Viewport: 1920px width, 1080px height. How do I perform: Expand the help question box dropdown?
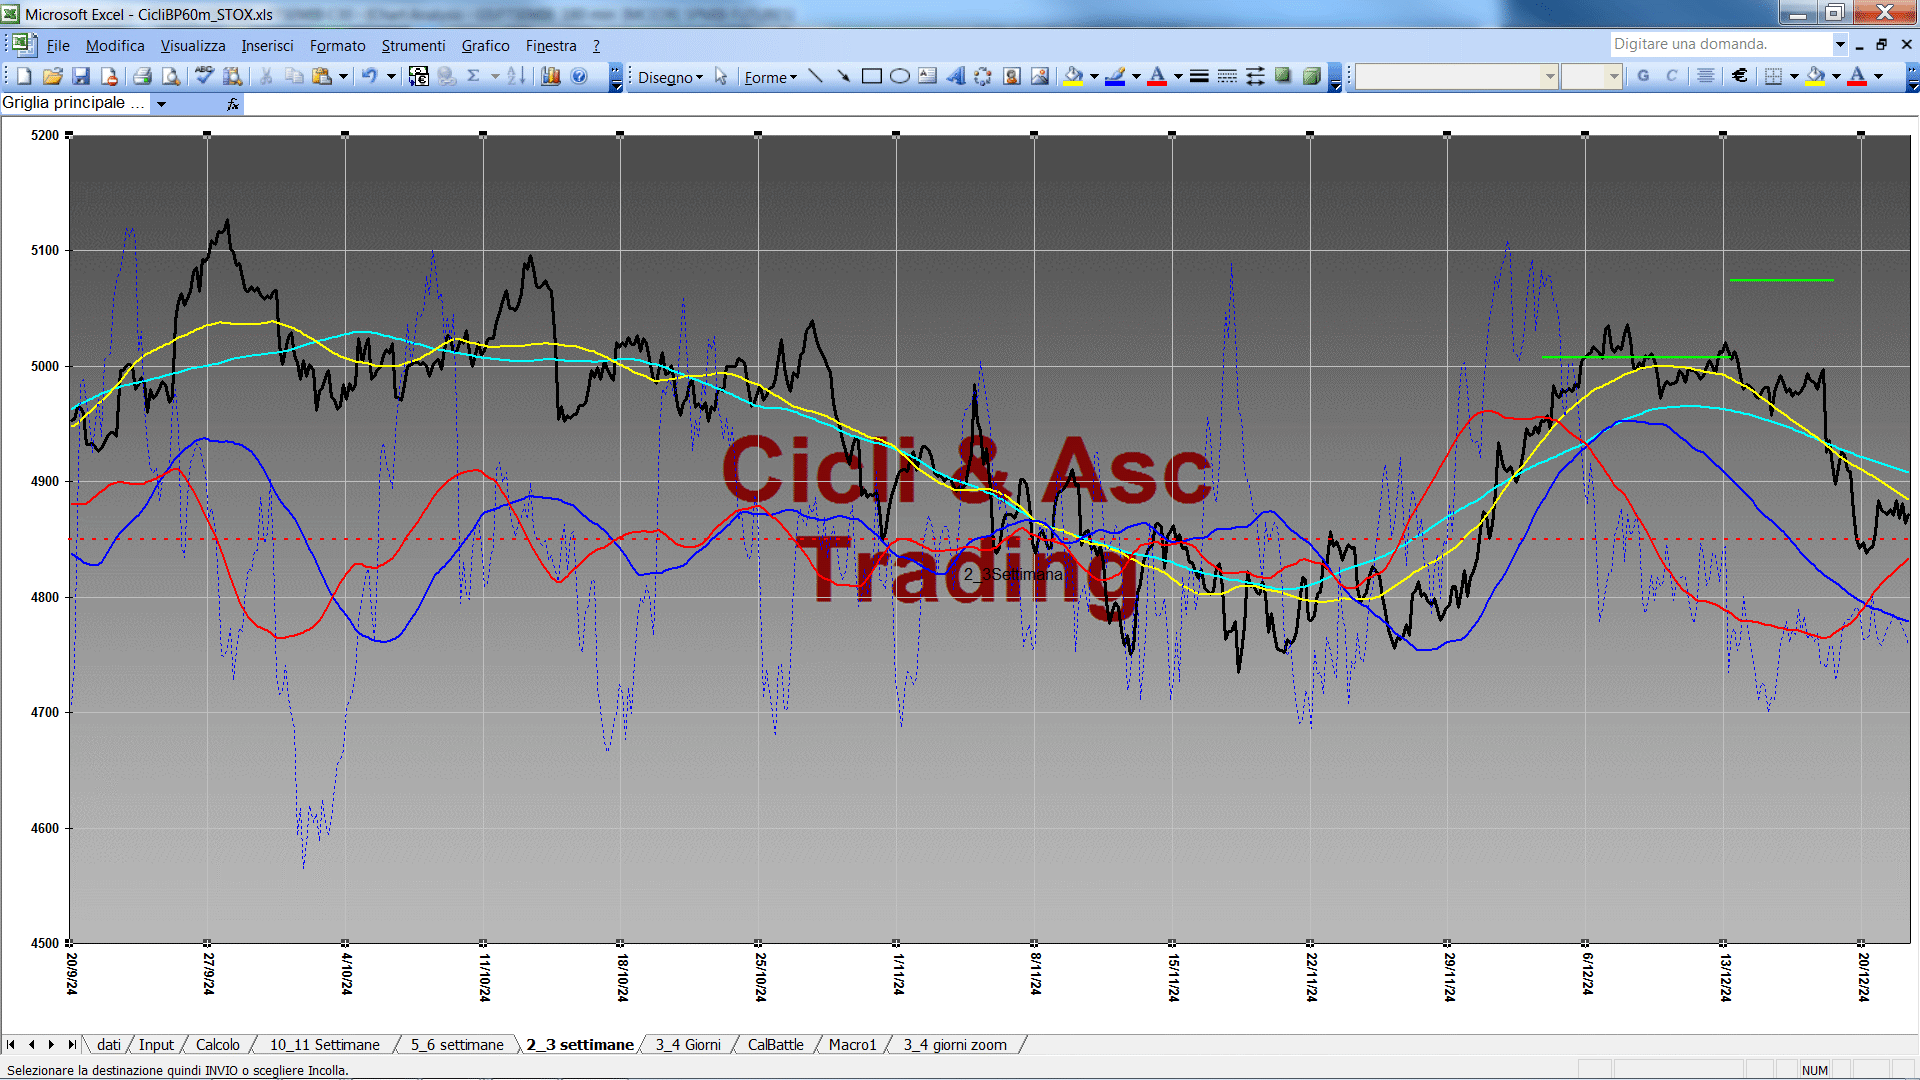1839,44
